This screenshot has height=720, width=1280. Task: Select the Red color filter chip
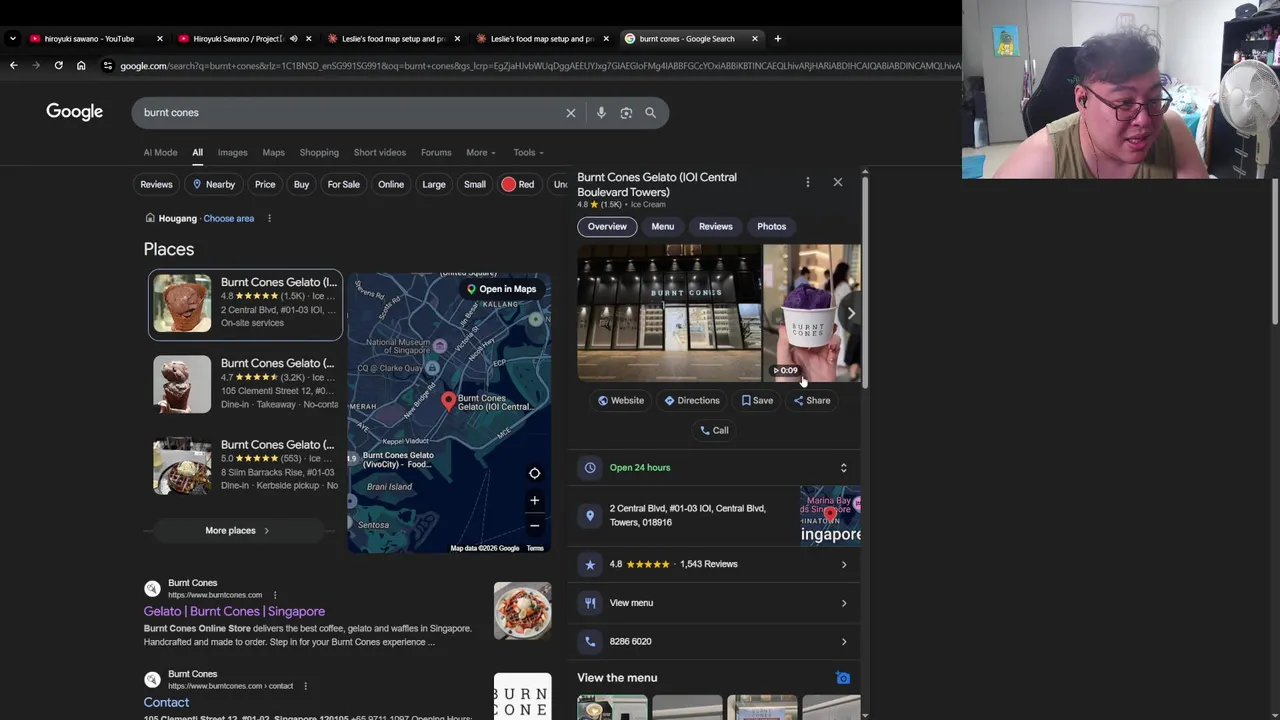pos(518,184)
